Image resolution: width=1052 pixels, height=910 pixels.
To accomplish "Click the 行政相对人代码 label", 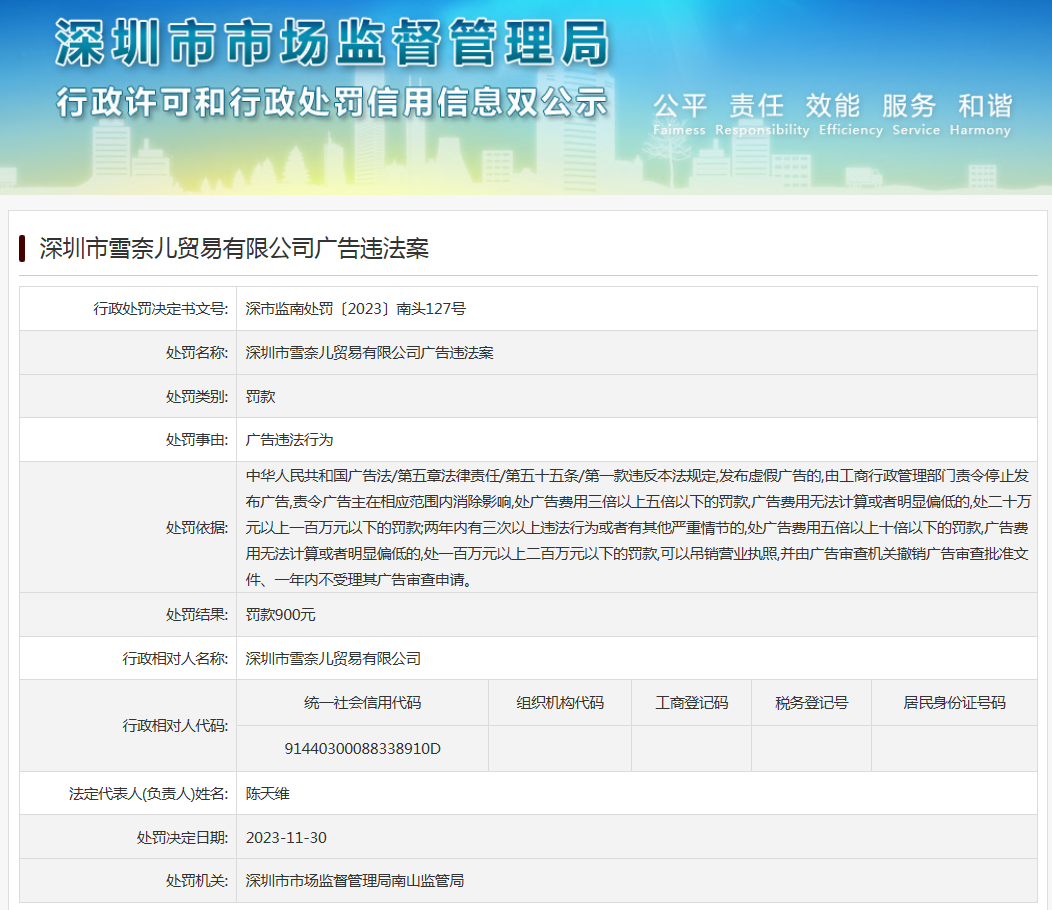I will [175, 725].
